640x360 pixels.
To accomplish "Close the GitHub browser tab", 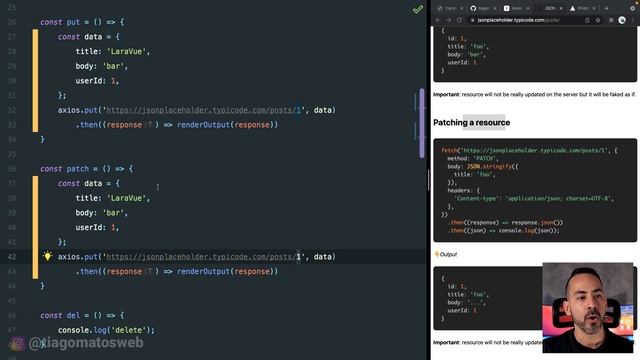I will tap(495, 8).
